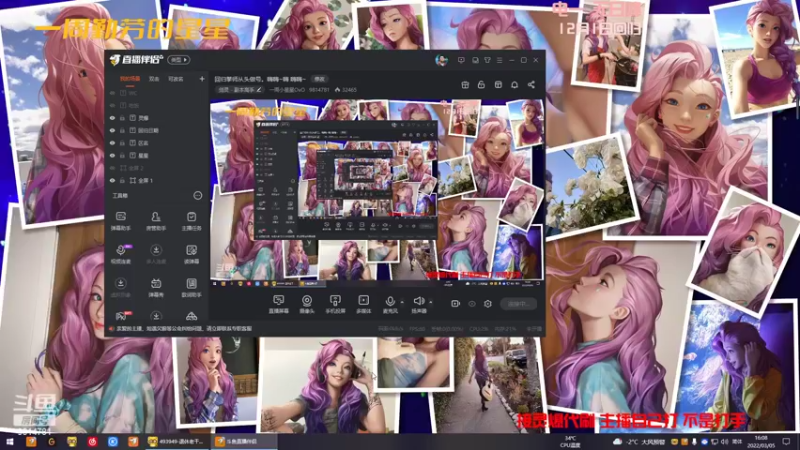This screenshot has width=800, height=450.
Task: Click the grey live status button at bottom right
Action: 518,304
